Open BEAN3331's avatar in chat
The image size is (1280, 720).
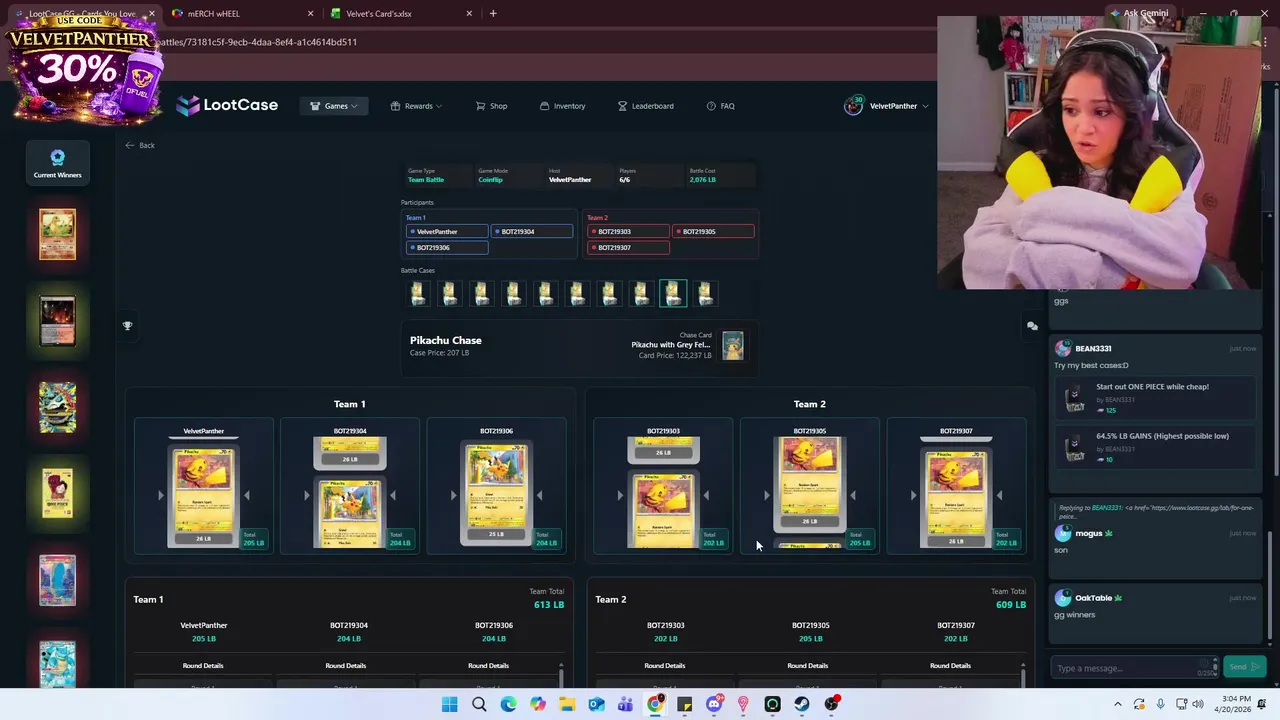click(x=1063, y=348)
